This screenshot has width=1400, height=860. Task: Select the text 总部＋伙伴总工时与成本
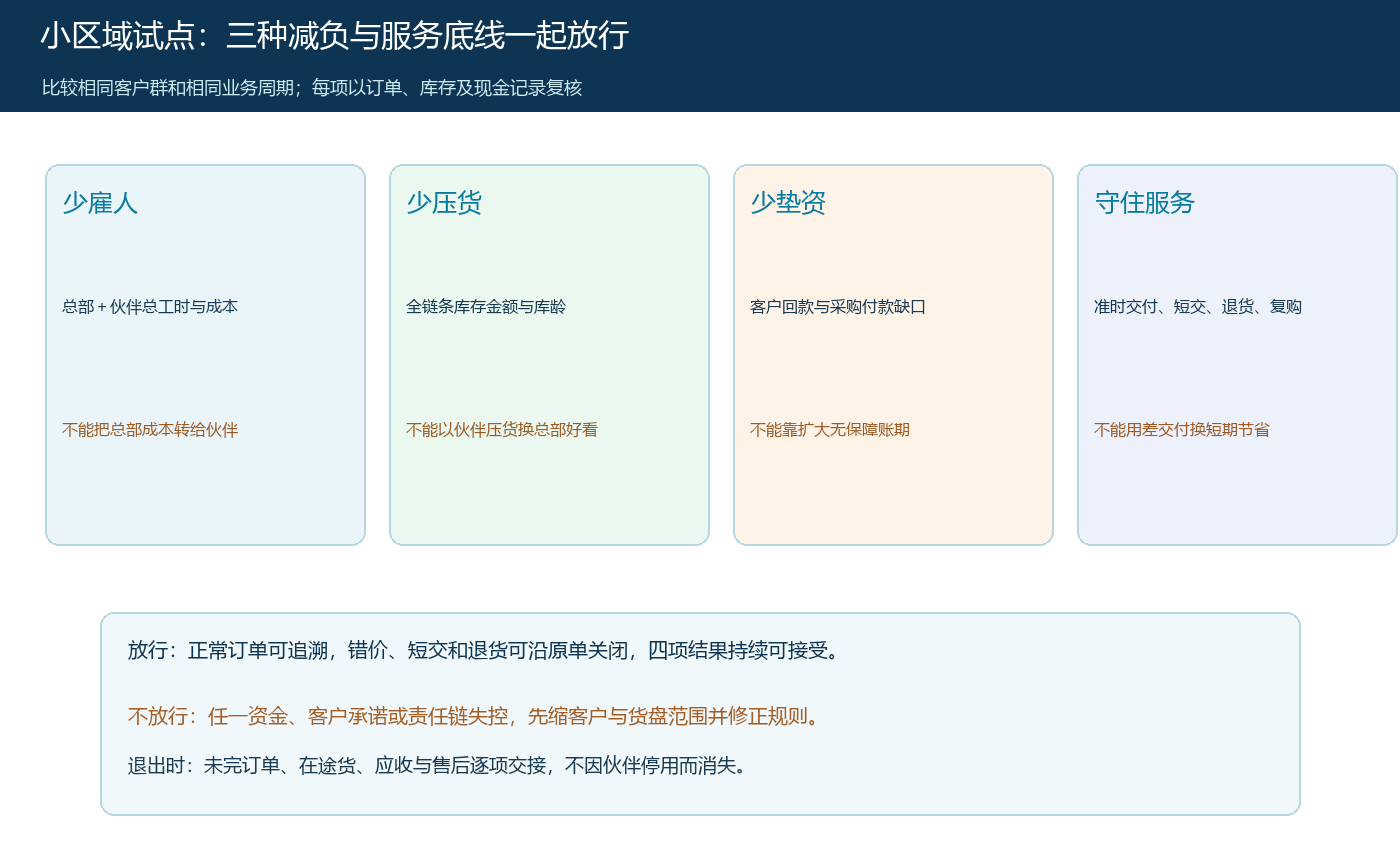(x=150, y=307)
